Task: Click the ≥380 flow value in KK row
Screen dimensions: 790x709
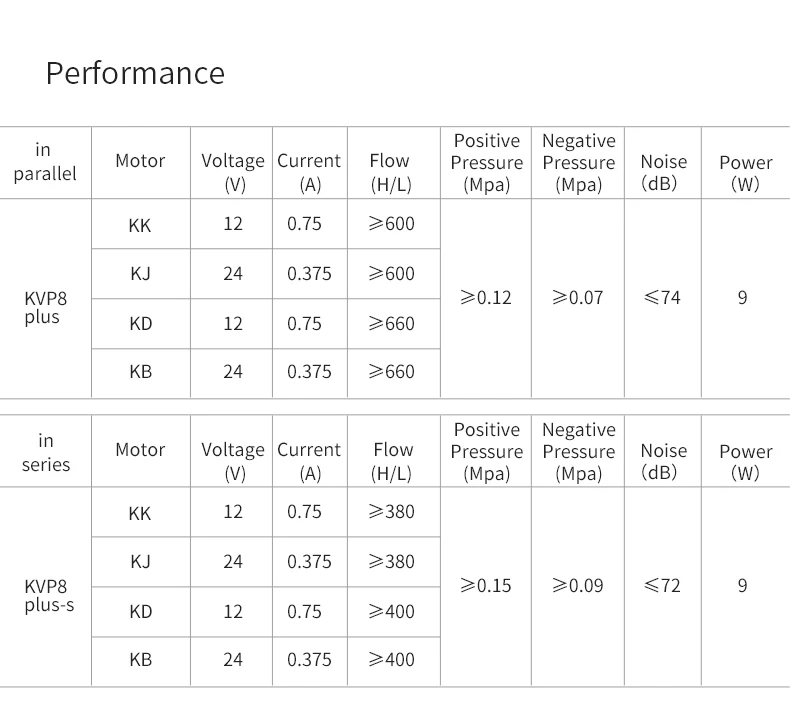Action: click(x=390, y=511)
